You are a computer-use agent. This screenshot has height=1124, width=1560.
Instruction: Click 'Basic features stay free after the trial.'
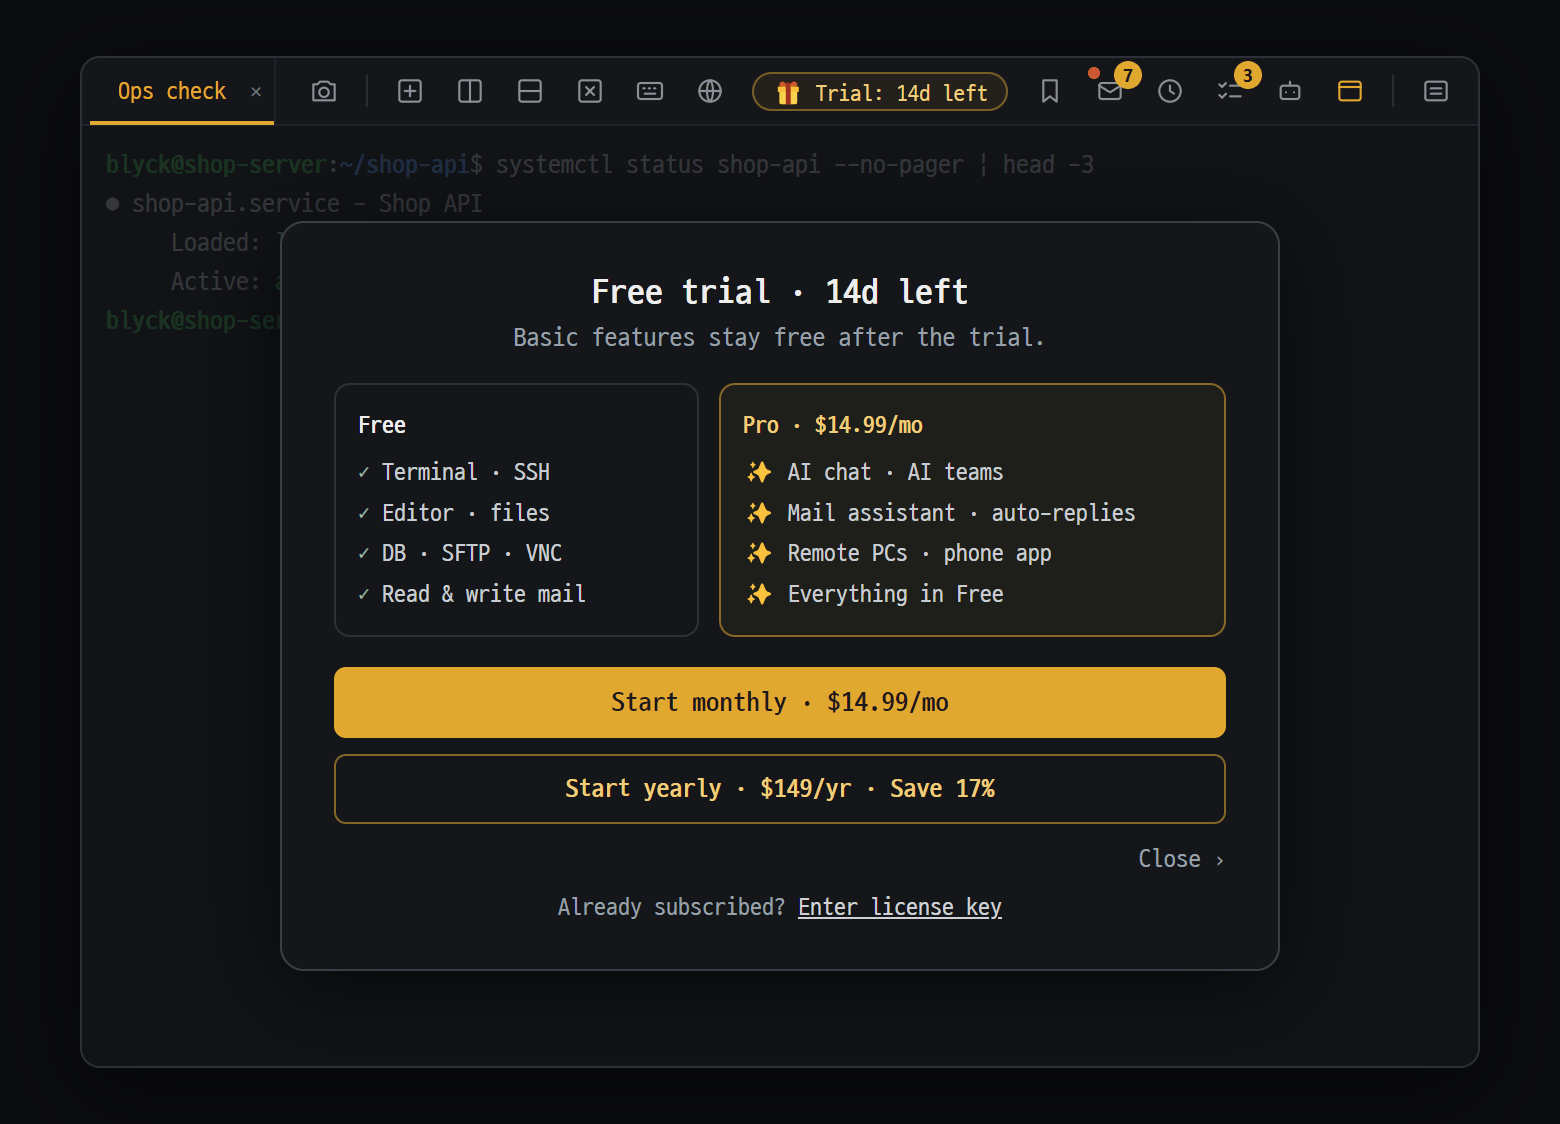[x=779, y=338]
